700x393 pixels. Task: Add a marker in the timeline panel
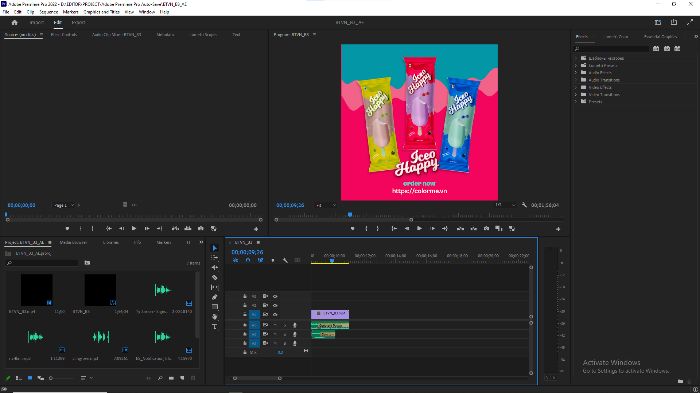click(273, 260)
